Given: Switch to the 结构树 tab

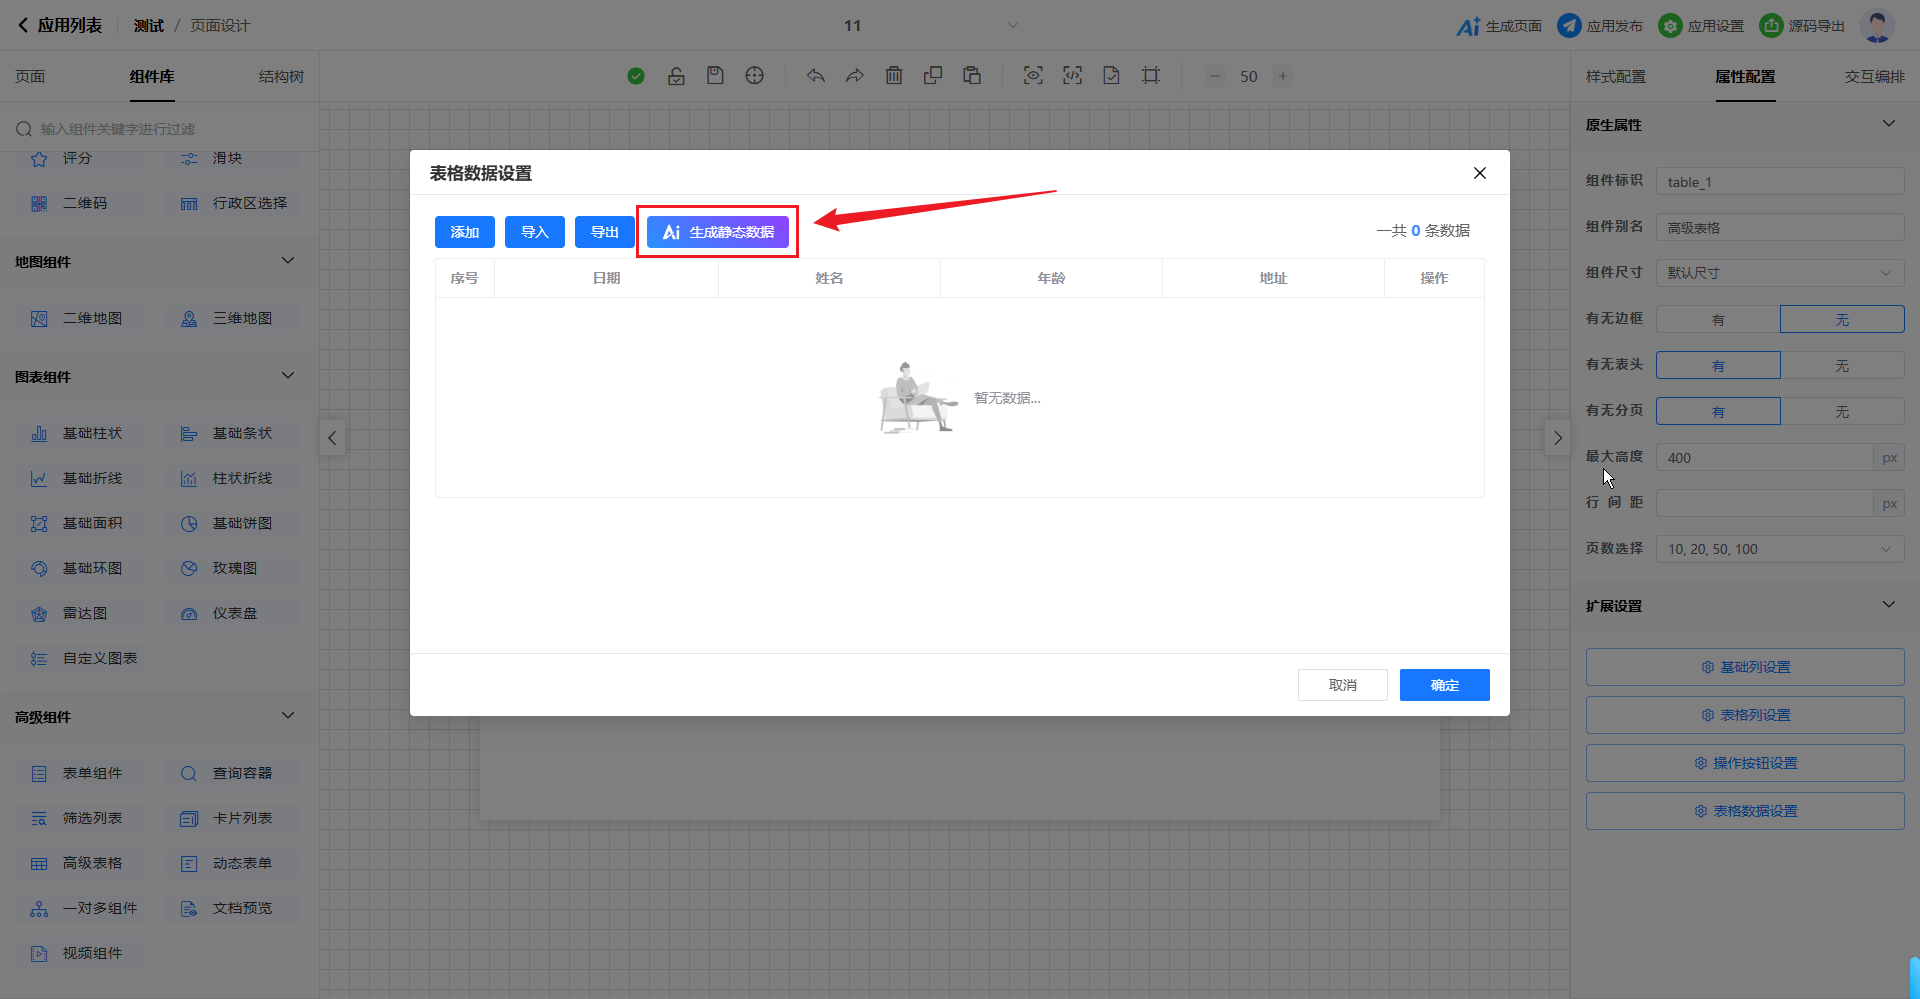Looking at the screenshot, I should pyautogui.click(x=281, y=77).
